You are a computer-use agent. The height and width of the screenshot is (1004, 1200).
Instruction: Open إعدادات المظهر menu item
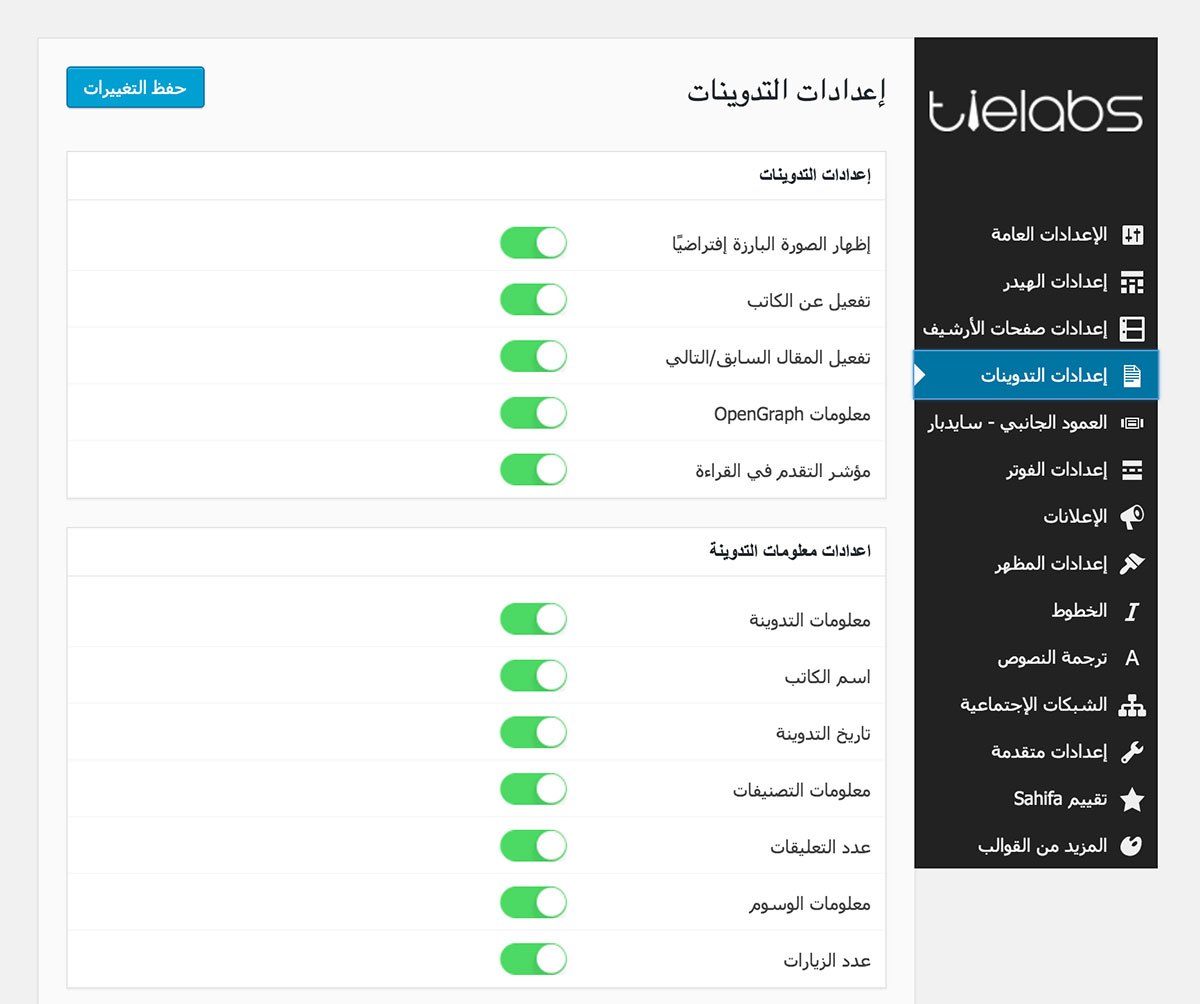coord(1036,564)
